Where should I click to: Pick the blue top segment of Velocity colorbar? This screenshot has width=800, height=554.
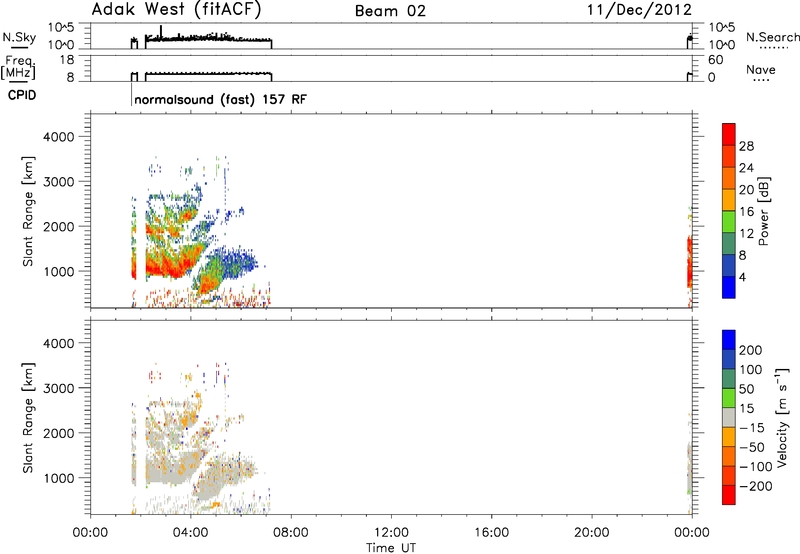[x=729, y=340]
